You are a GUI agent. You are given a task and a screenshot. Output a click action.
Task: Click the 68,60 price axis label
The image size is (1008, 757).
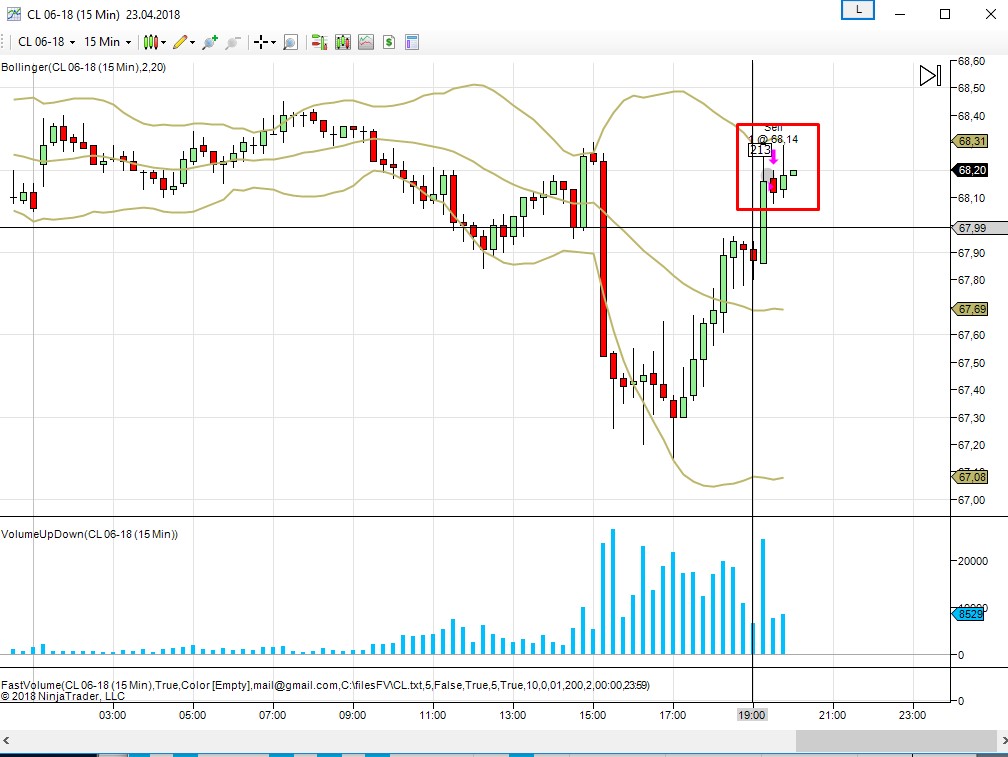(x=971, y=61)
